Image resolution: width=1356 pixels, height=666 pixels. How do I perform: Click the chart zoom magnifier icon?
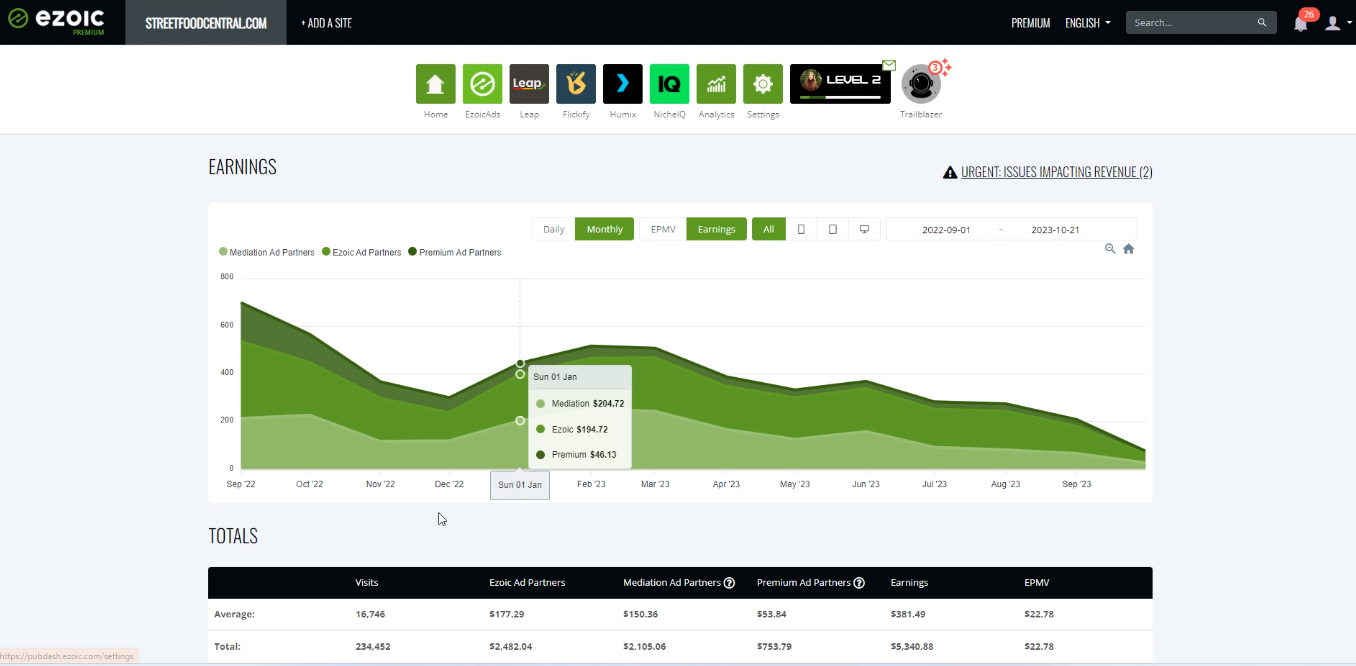pyautogui.click(x=1110, y=249)
